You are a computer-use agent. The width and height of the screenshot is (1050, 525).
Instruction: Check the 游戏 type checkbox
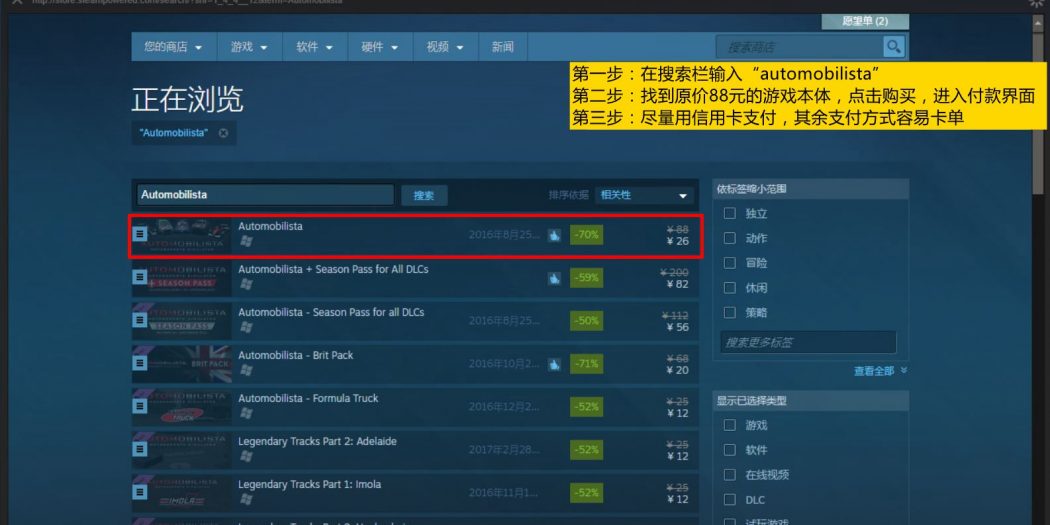point(730,425)
